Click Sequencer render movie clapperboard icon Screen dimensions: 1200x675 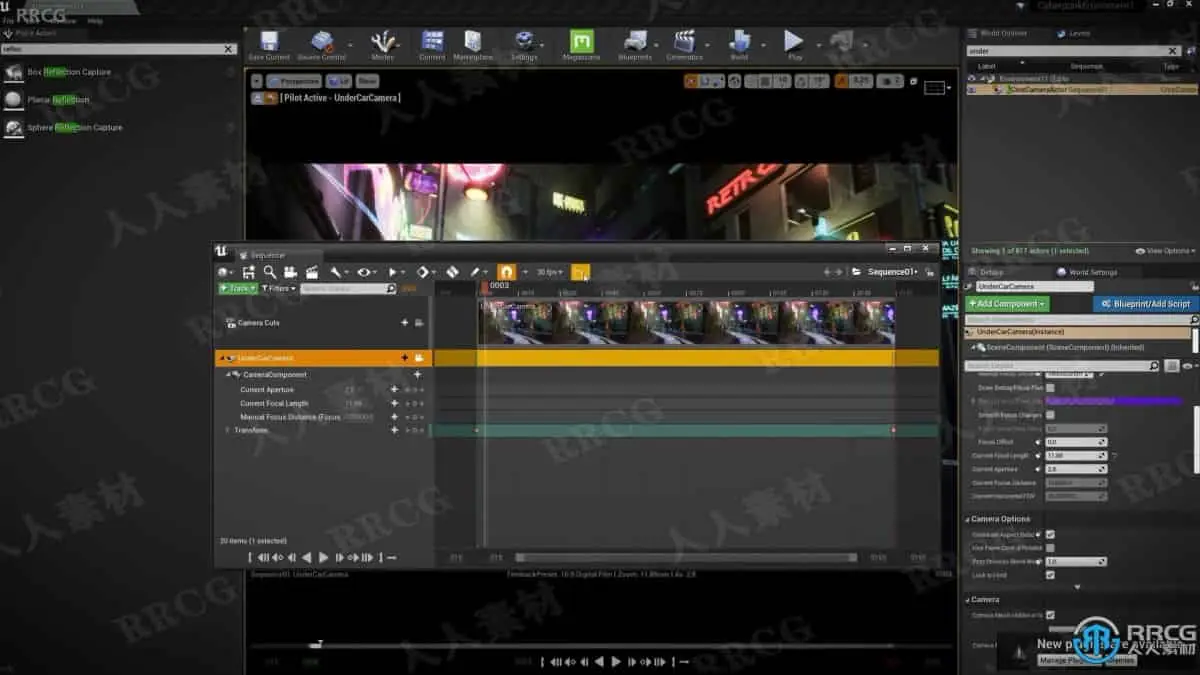click(x=312, y=272)
